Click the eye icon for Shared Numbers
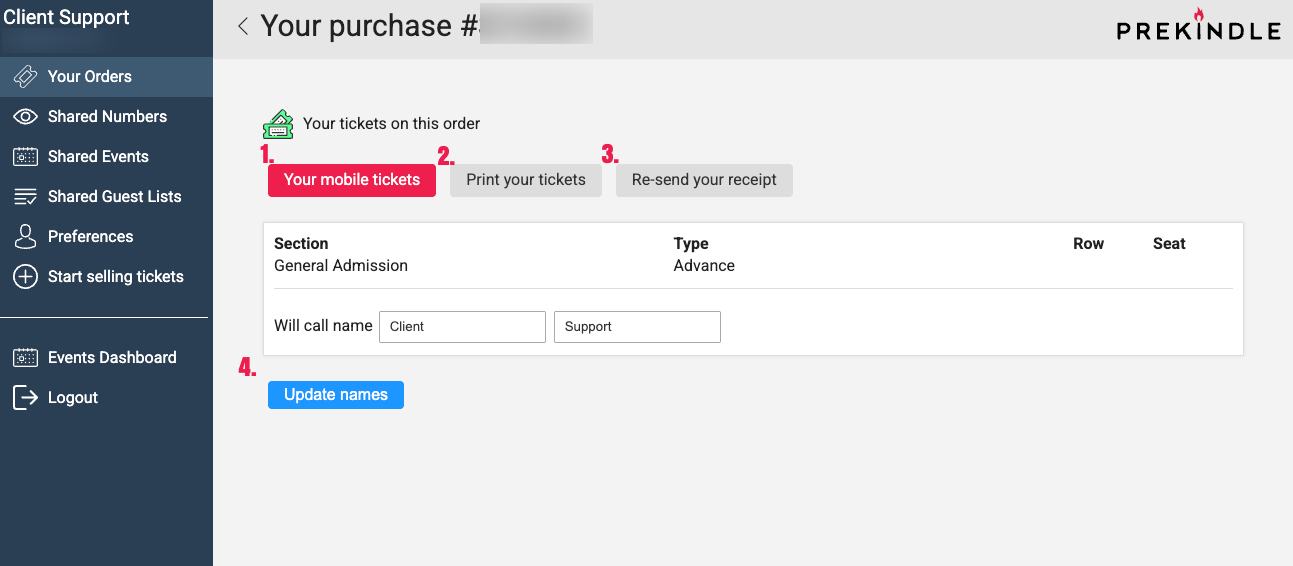Image resolution: width=1293 pixels, height=566 pixels. coord(25,117)
